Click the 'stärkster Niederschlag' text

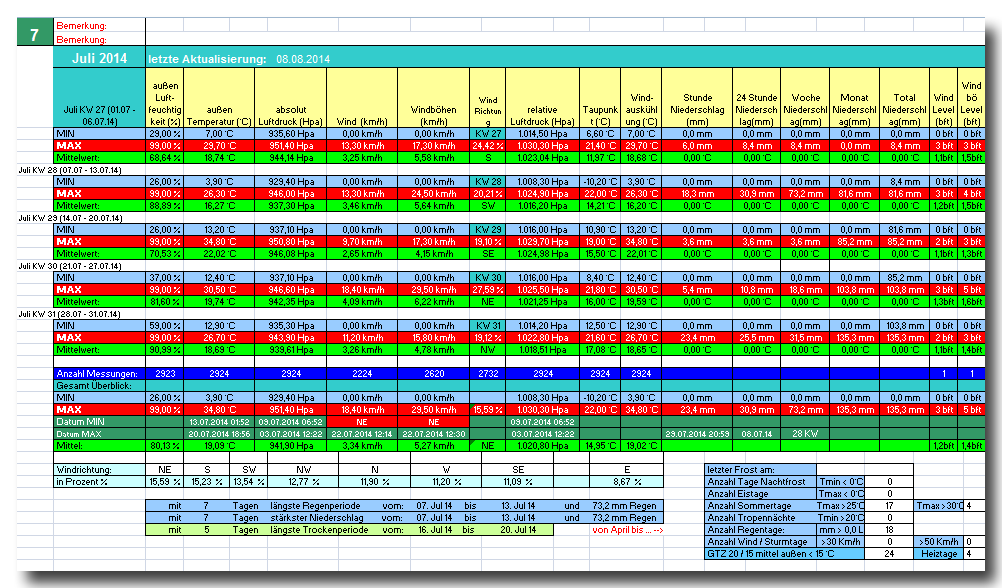[x=316, y=518]
